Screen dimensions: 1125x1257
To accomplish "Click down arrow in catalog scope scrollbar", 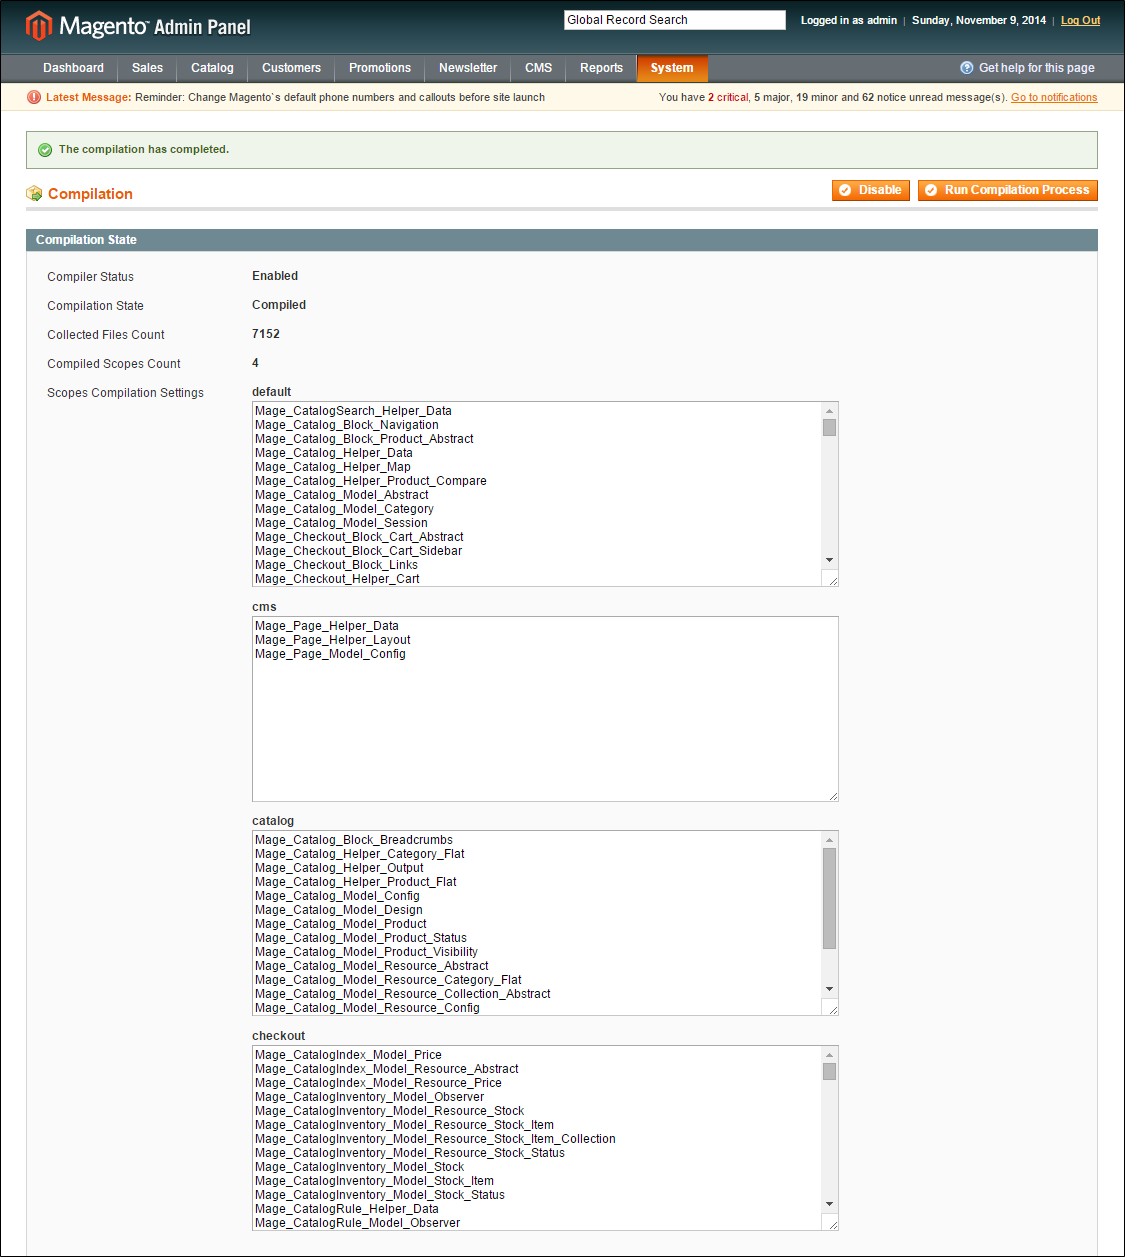I will coord(829,989).
